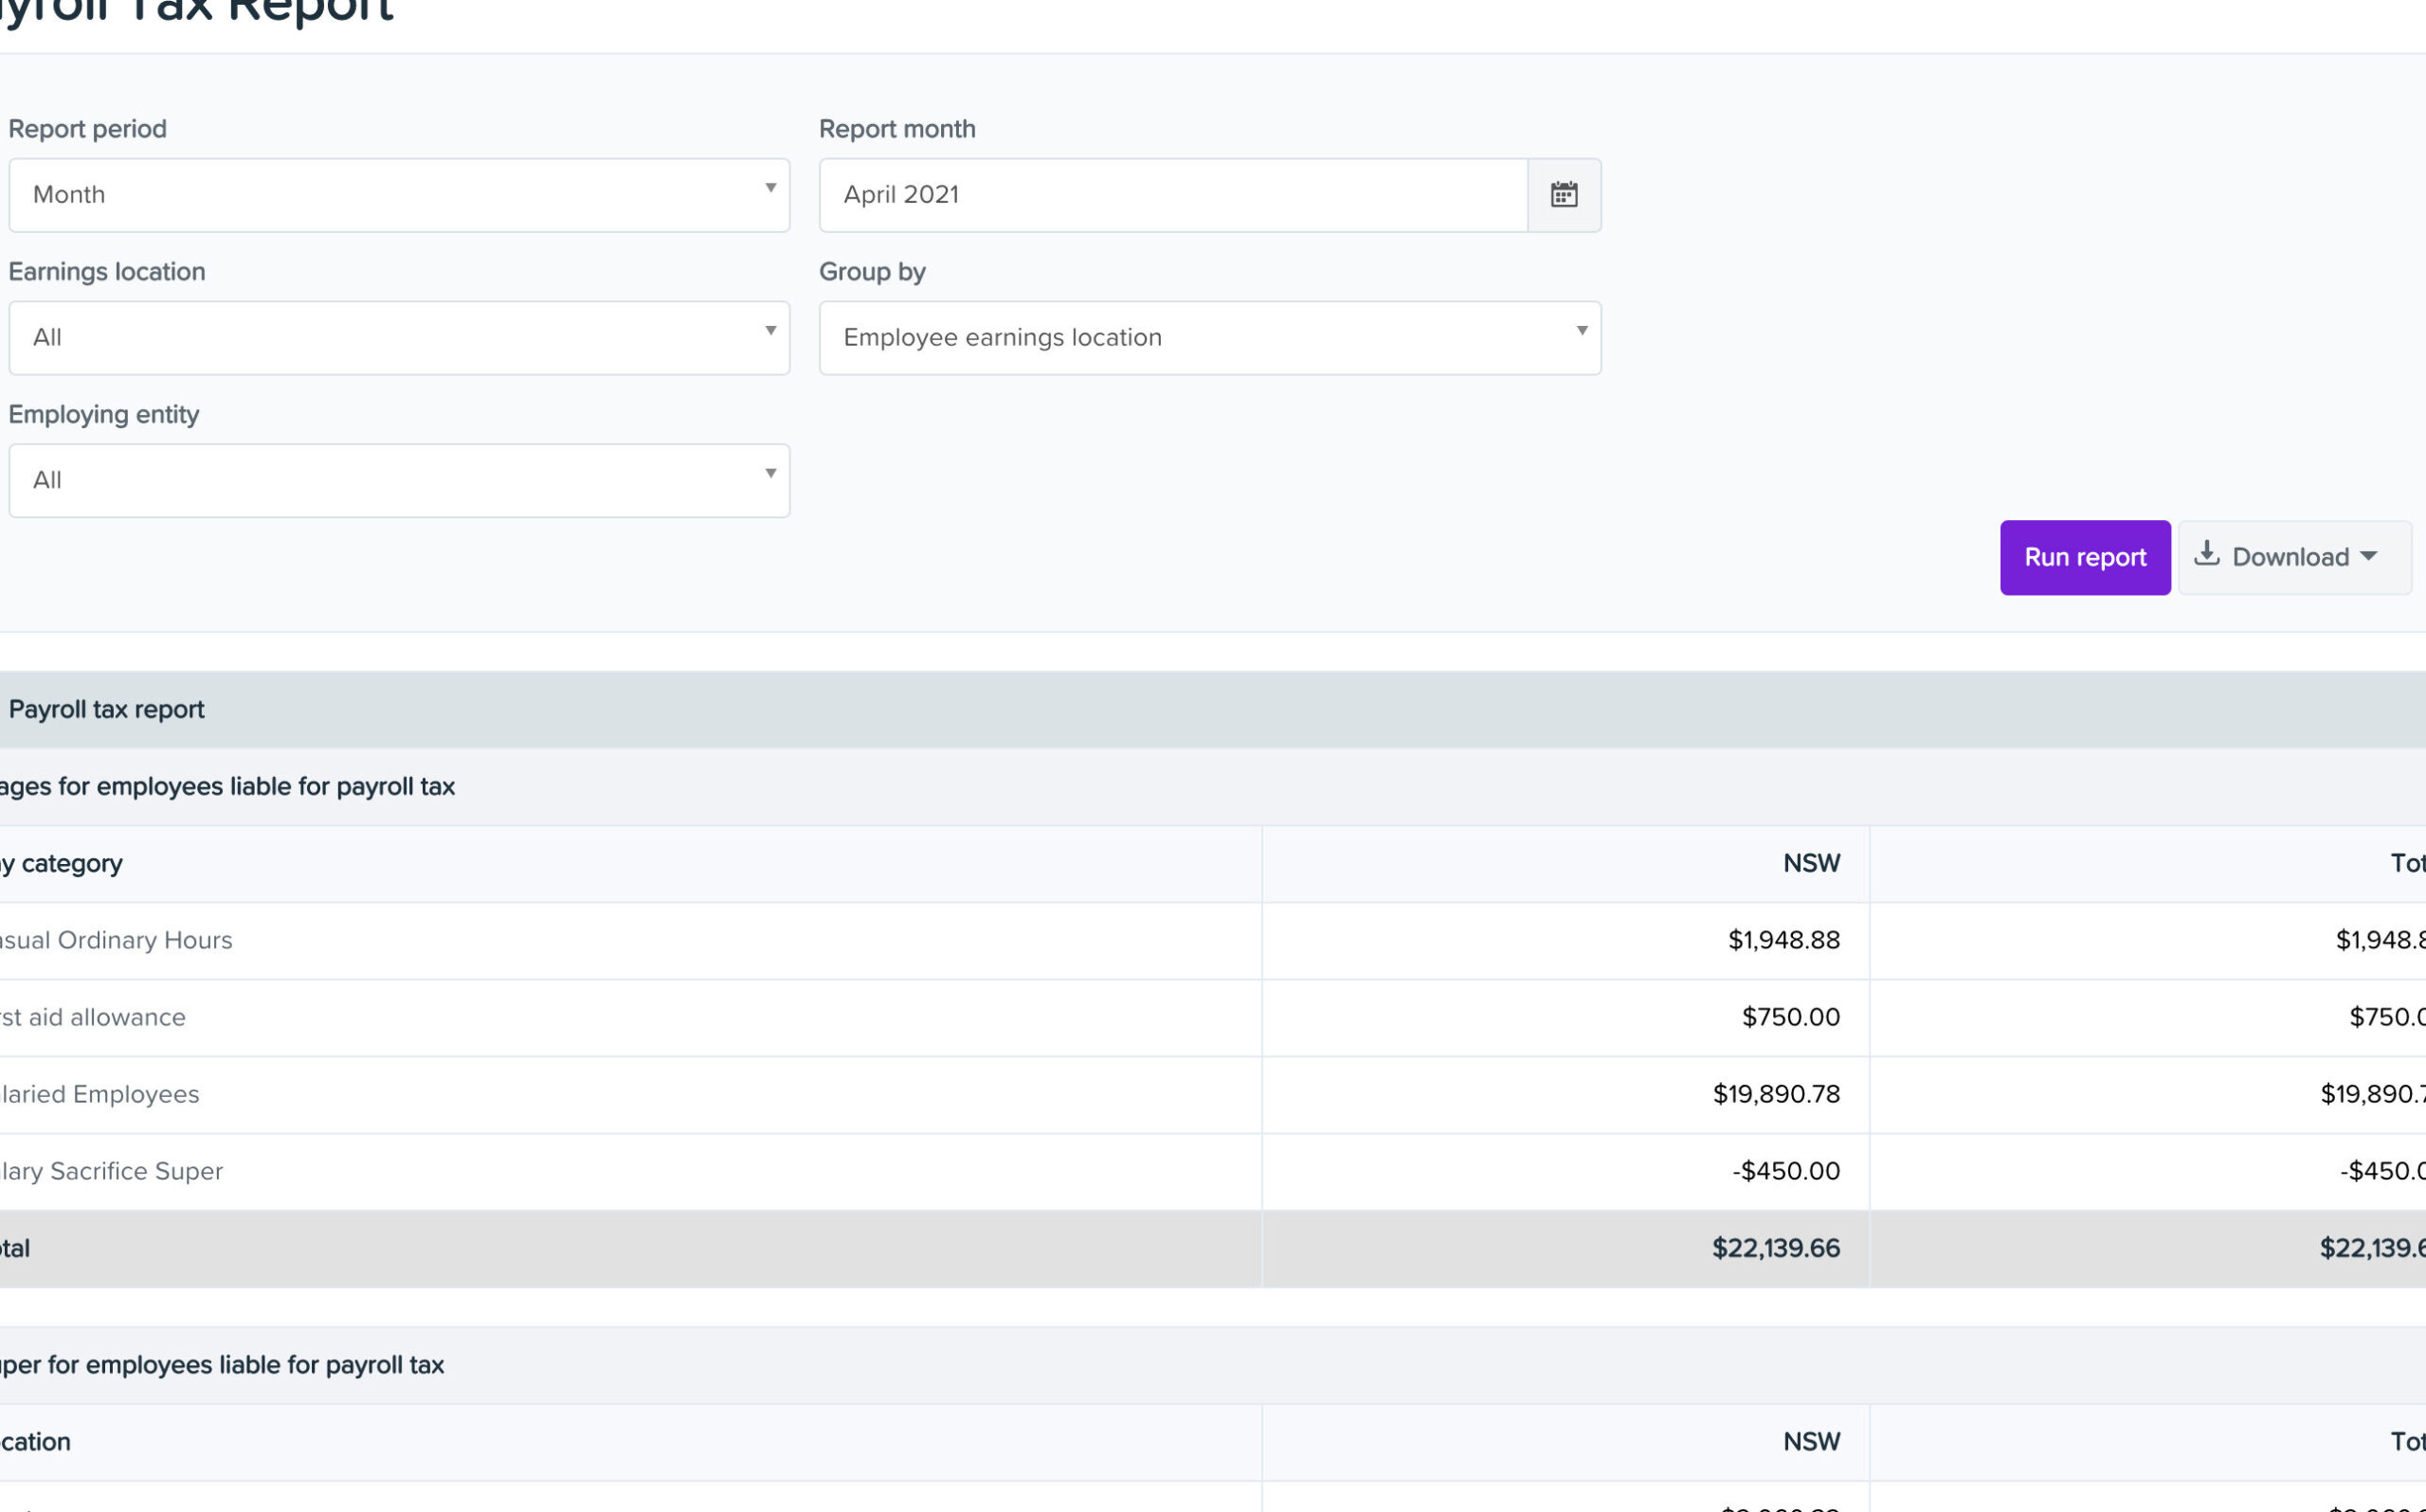Open the Download options menu

click(x=2295, y=558)
